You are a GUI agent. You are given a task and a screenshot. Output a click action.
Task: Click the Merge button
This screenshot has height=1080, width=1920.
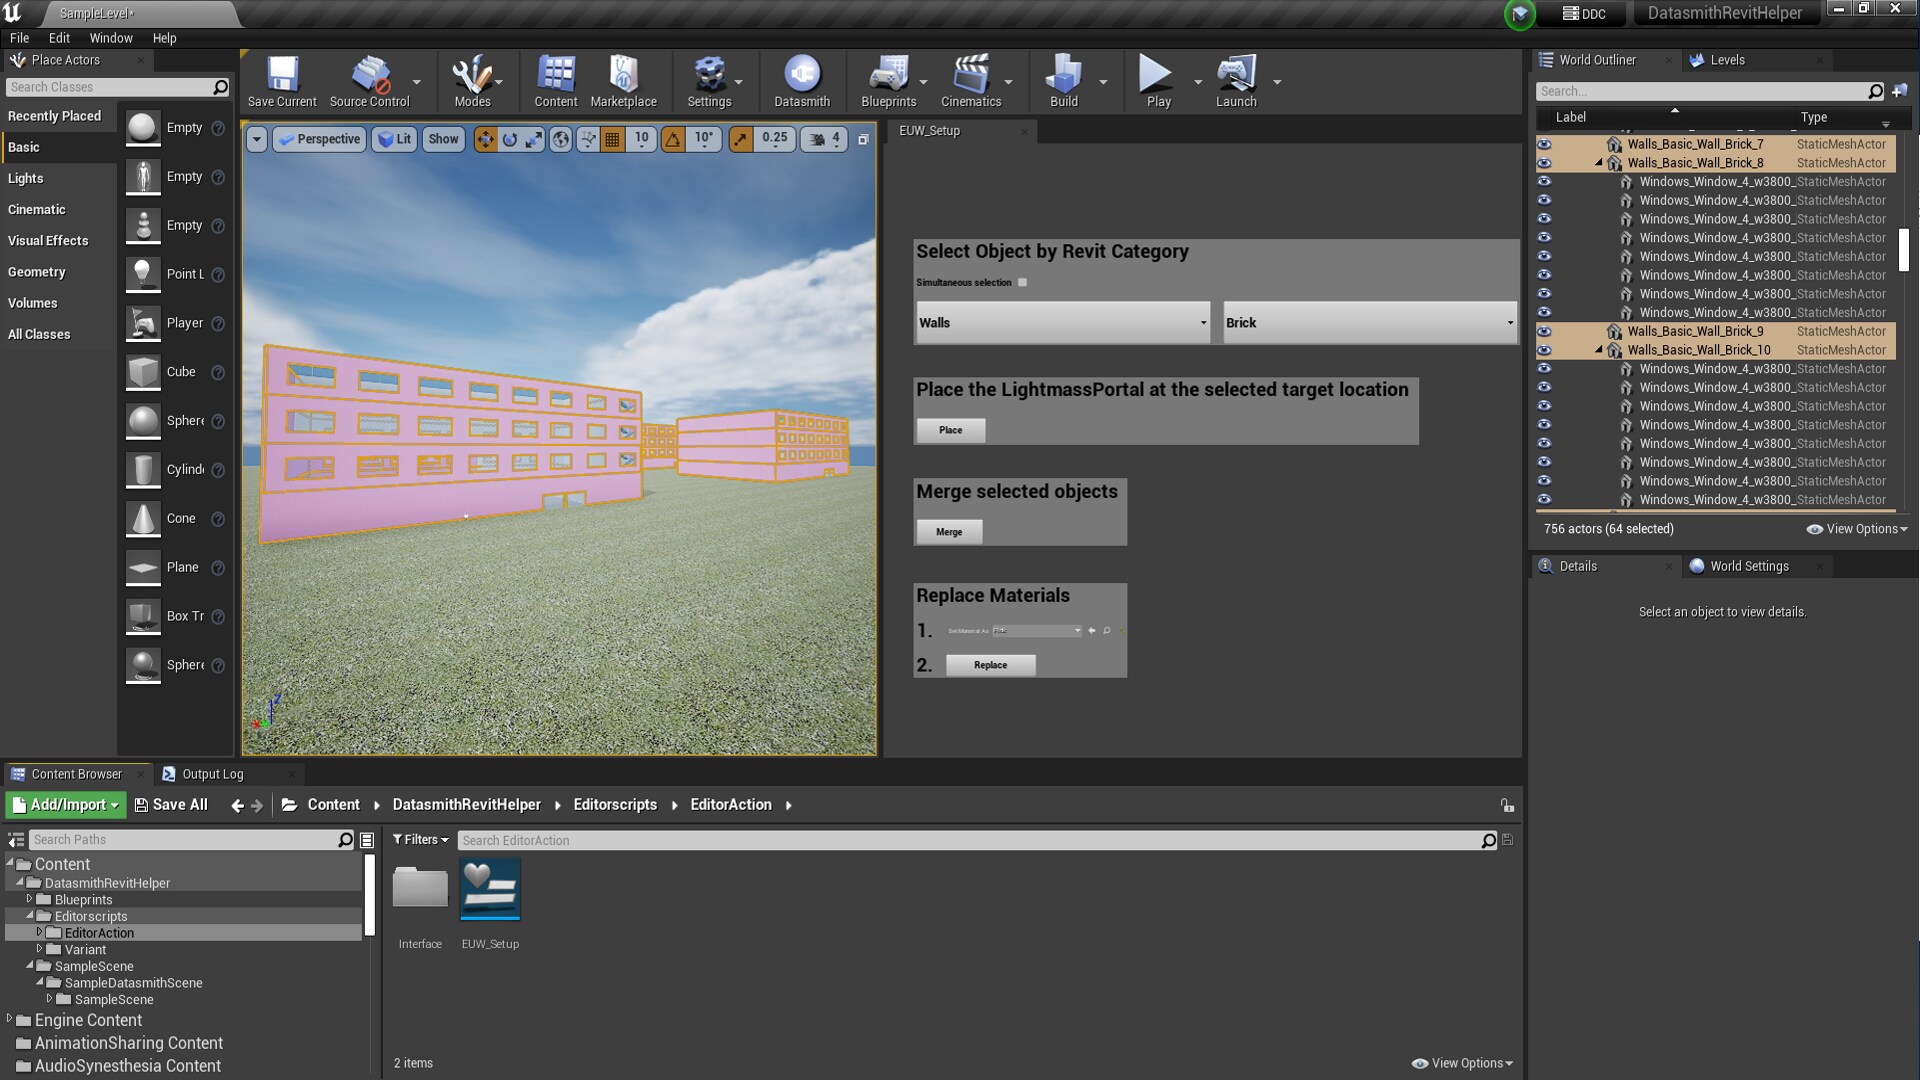click(x=949, y=532)
